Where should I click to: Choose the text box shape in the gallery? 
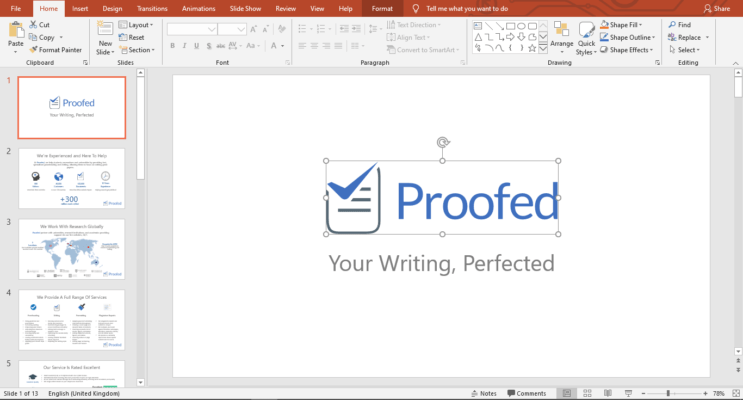click(478, 26)
